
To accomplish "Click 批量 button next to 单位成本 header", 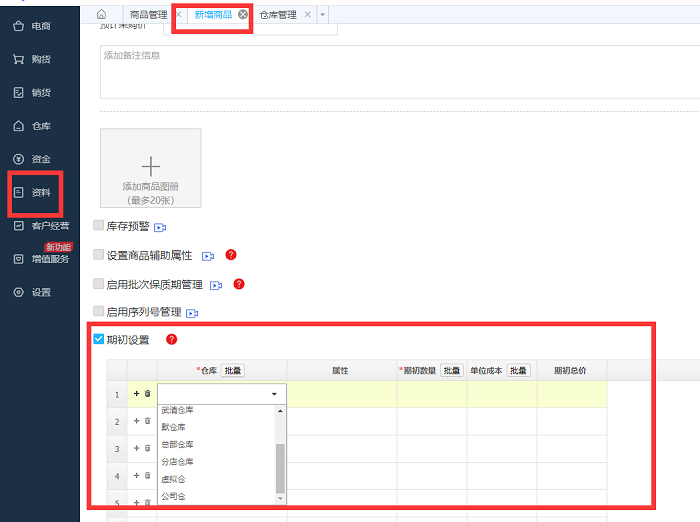I will point(518,370).
